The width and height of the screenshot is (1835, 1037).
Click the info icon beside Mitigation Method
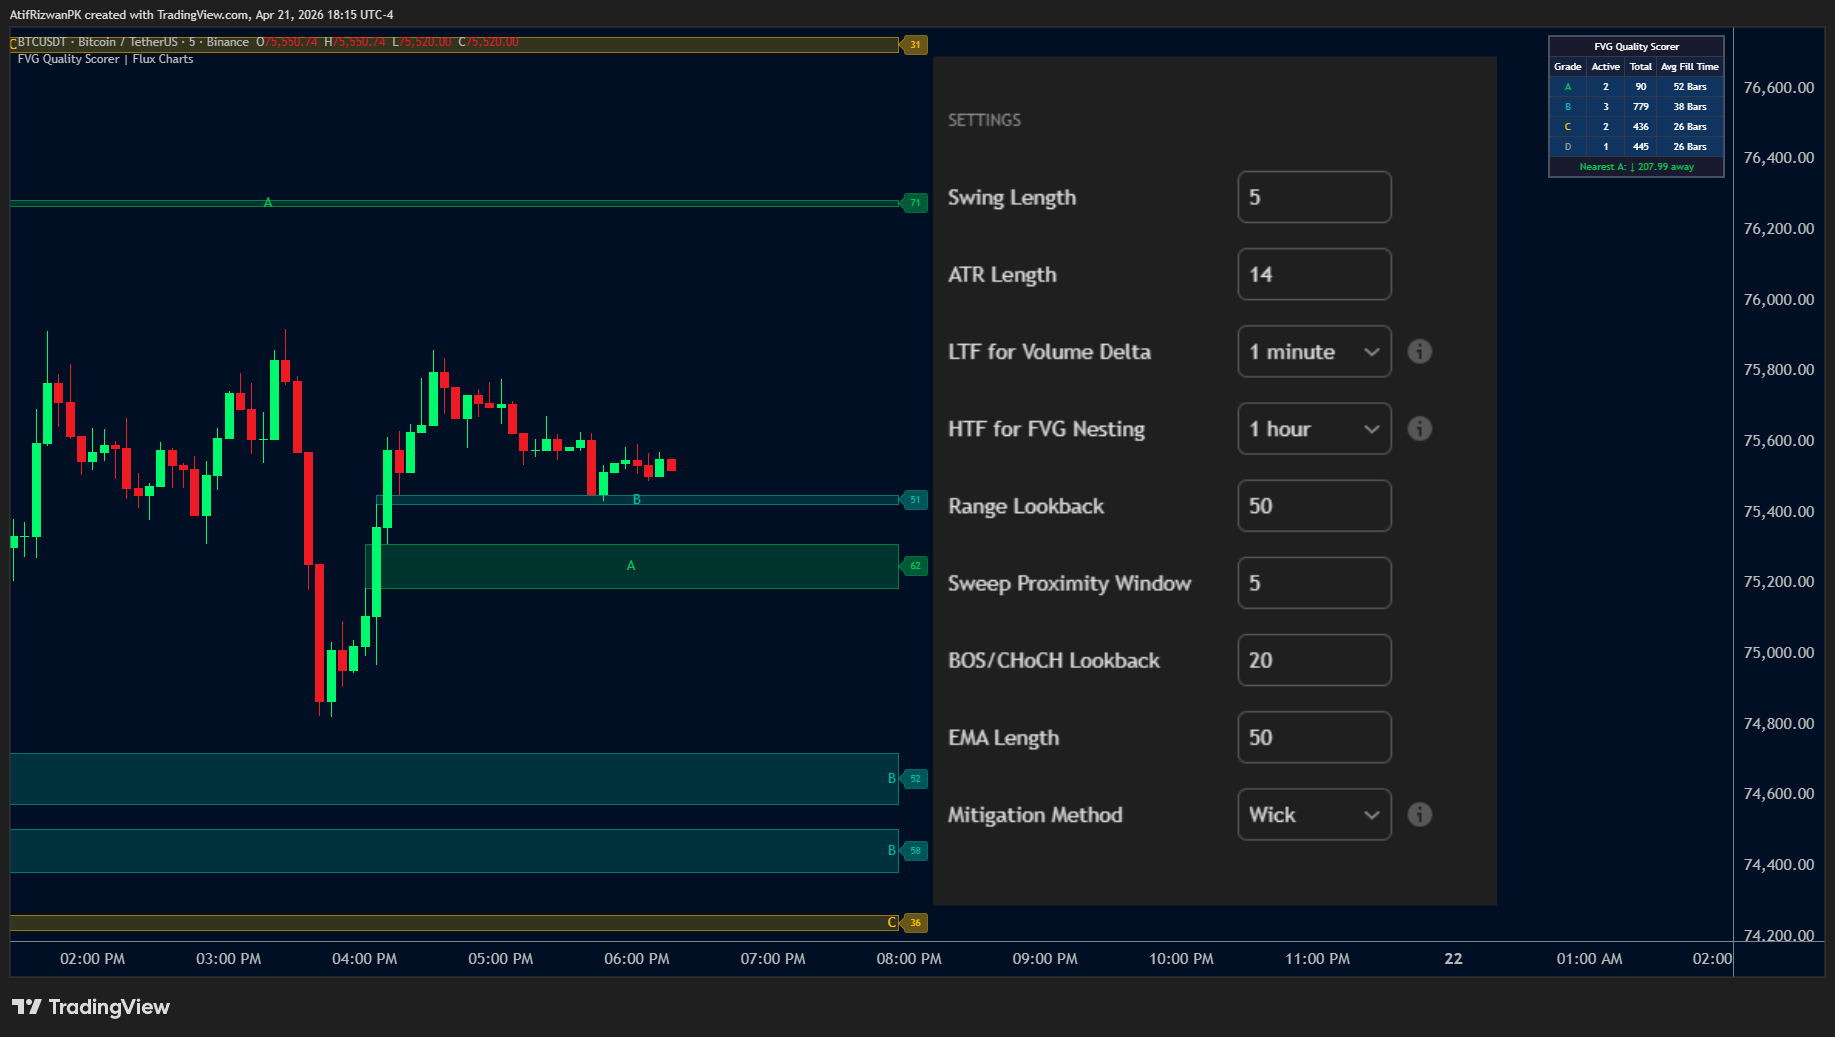1420,814
